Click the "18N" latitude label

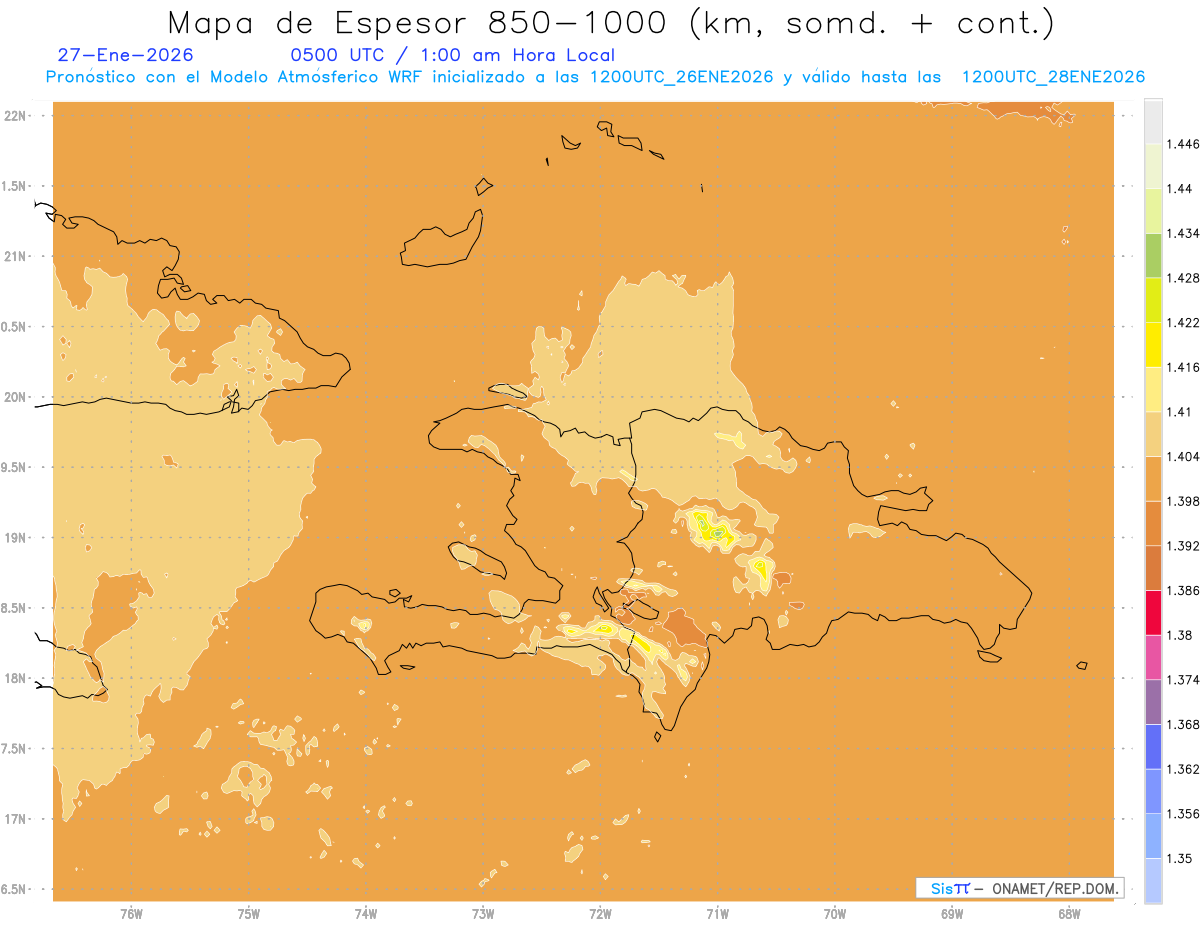(16, 678)
